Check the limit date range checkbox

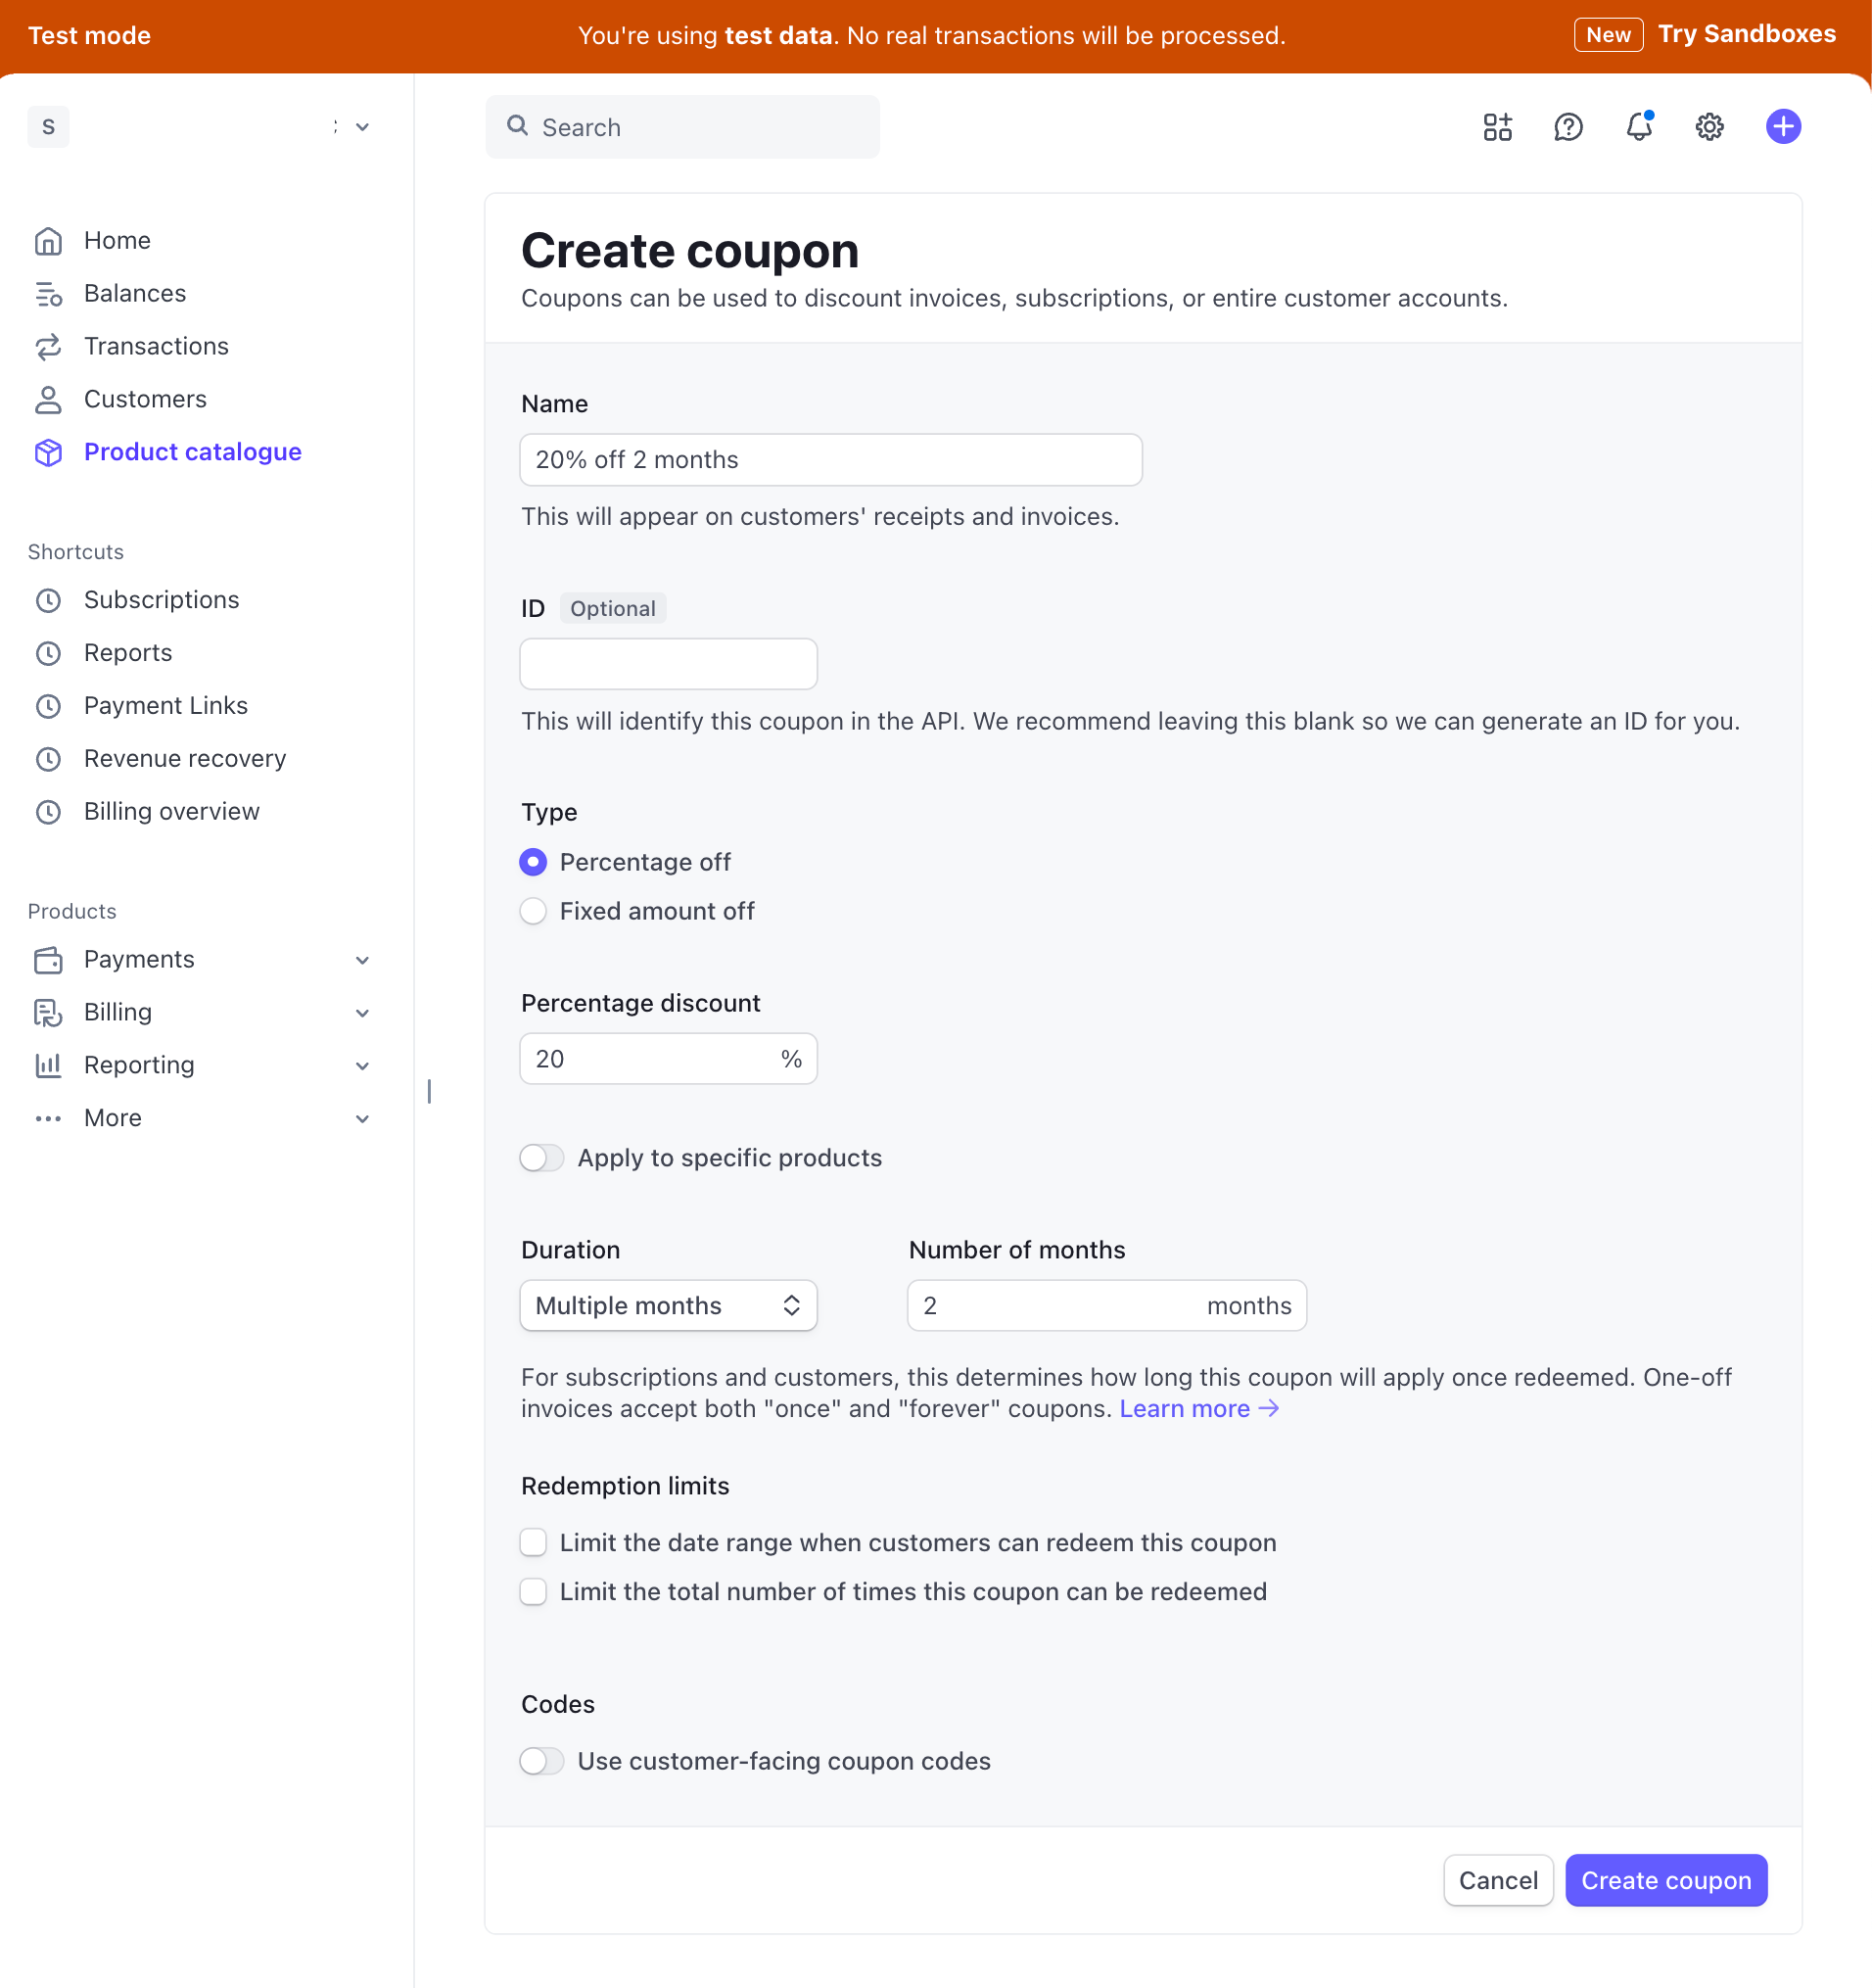[533, 1543]
